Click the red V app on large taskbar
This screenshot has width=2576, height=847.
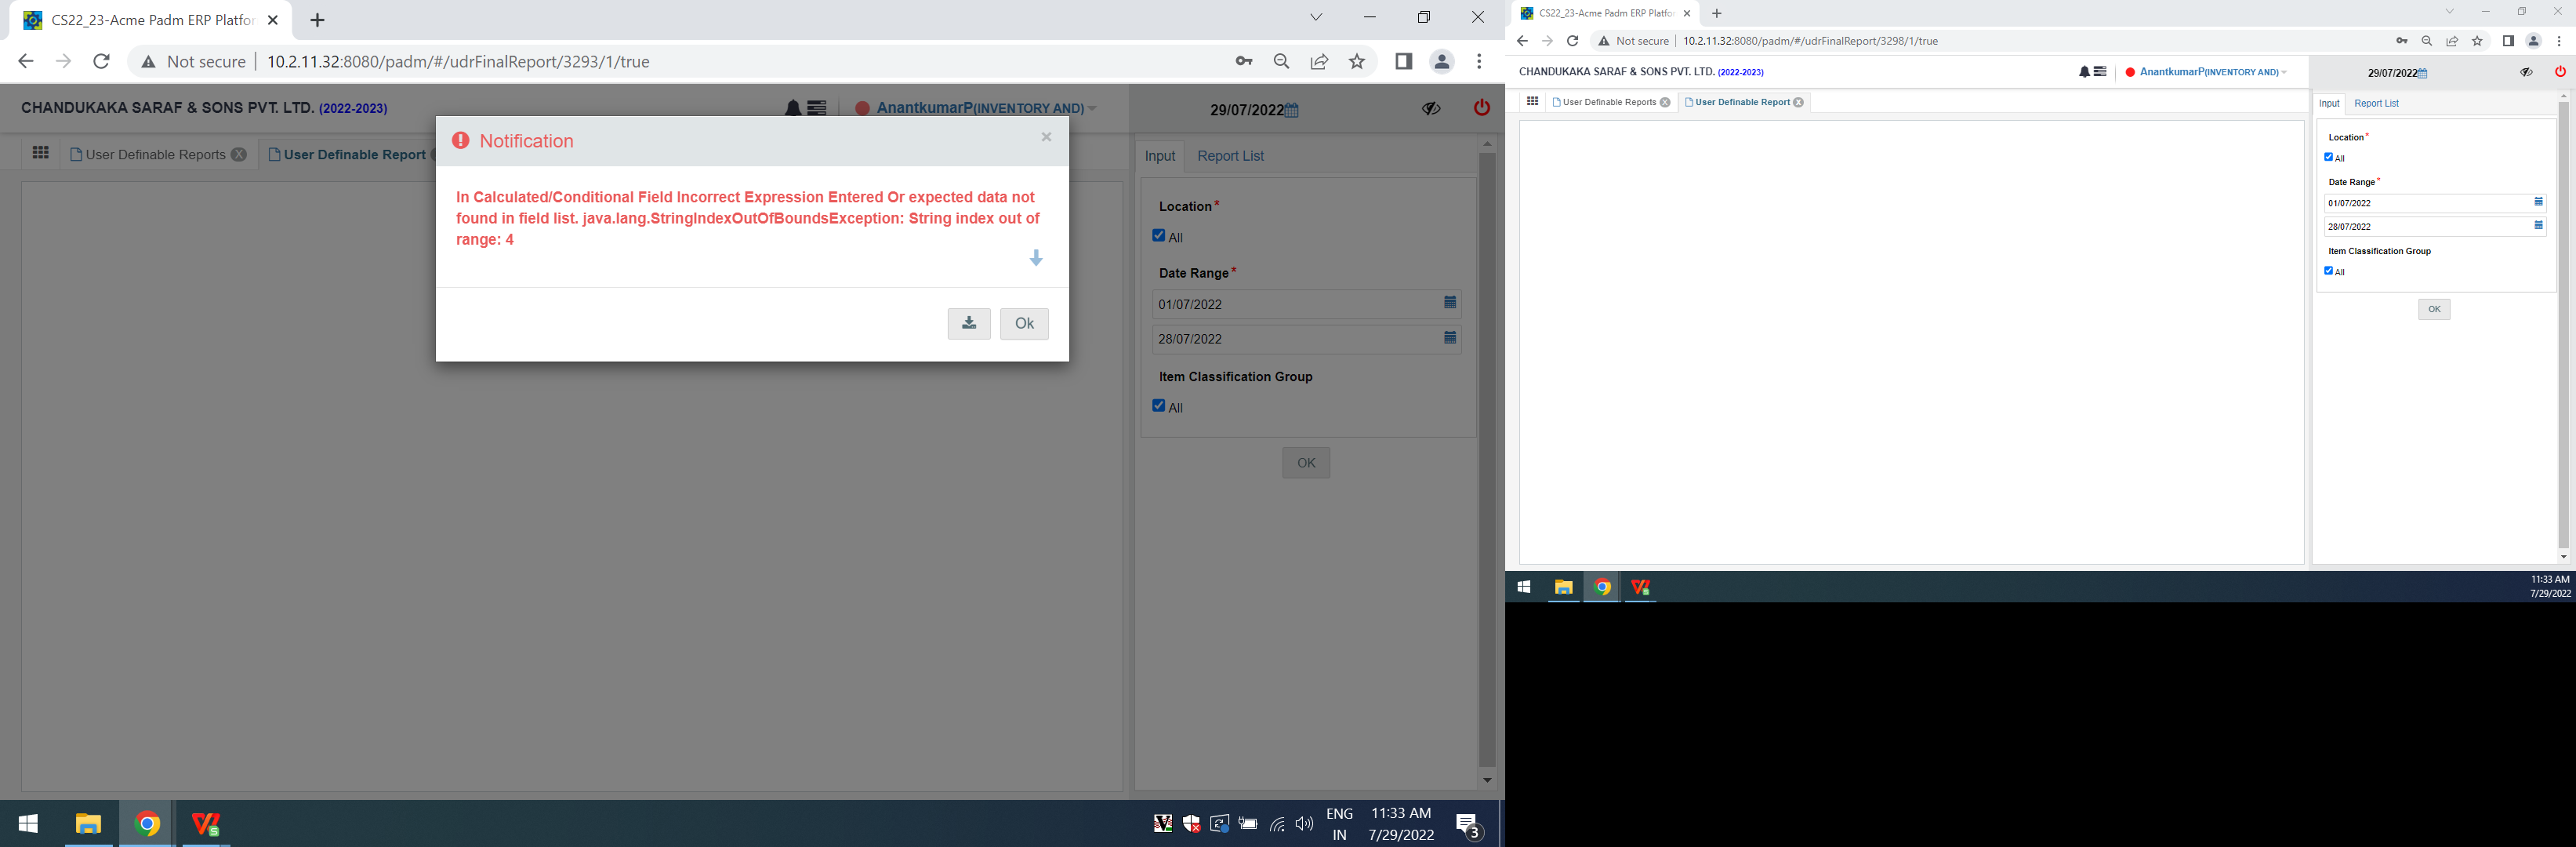pyautogui.click(x=206, y=823)
